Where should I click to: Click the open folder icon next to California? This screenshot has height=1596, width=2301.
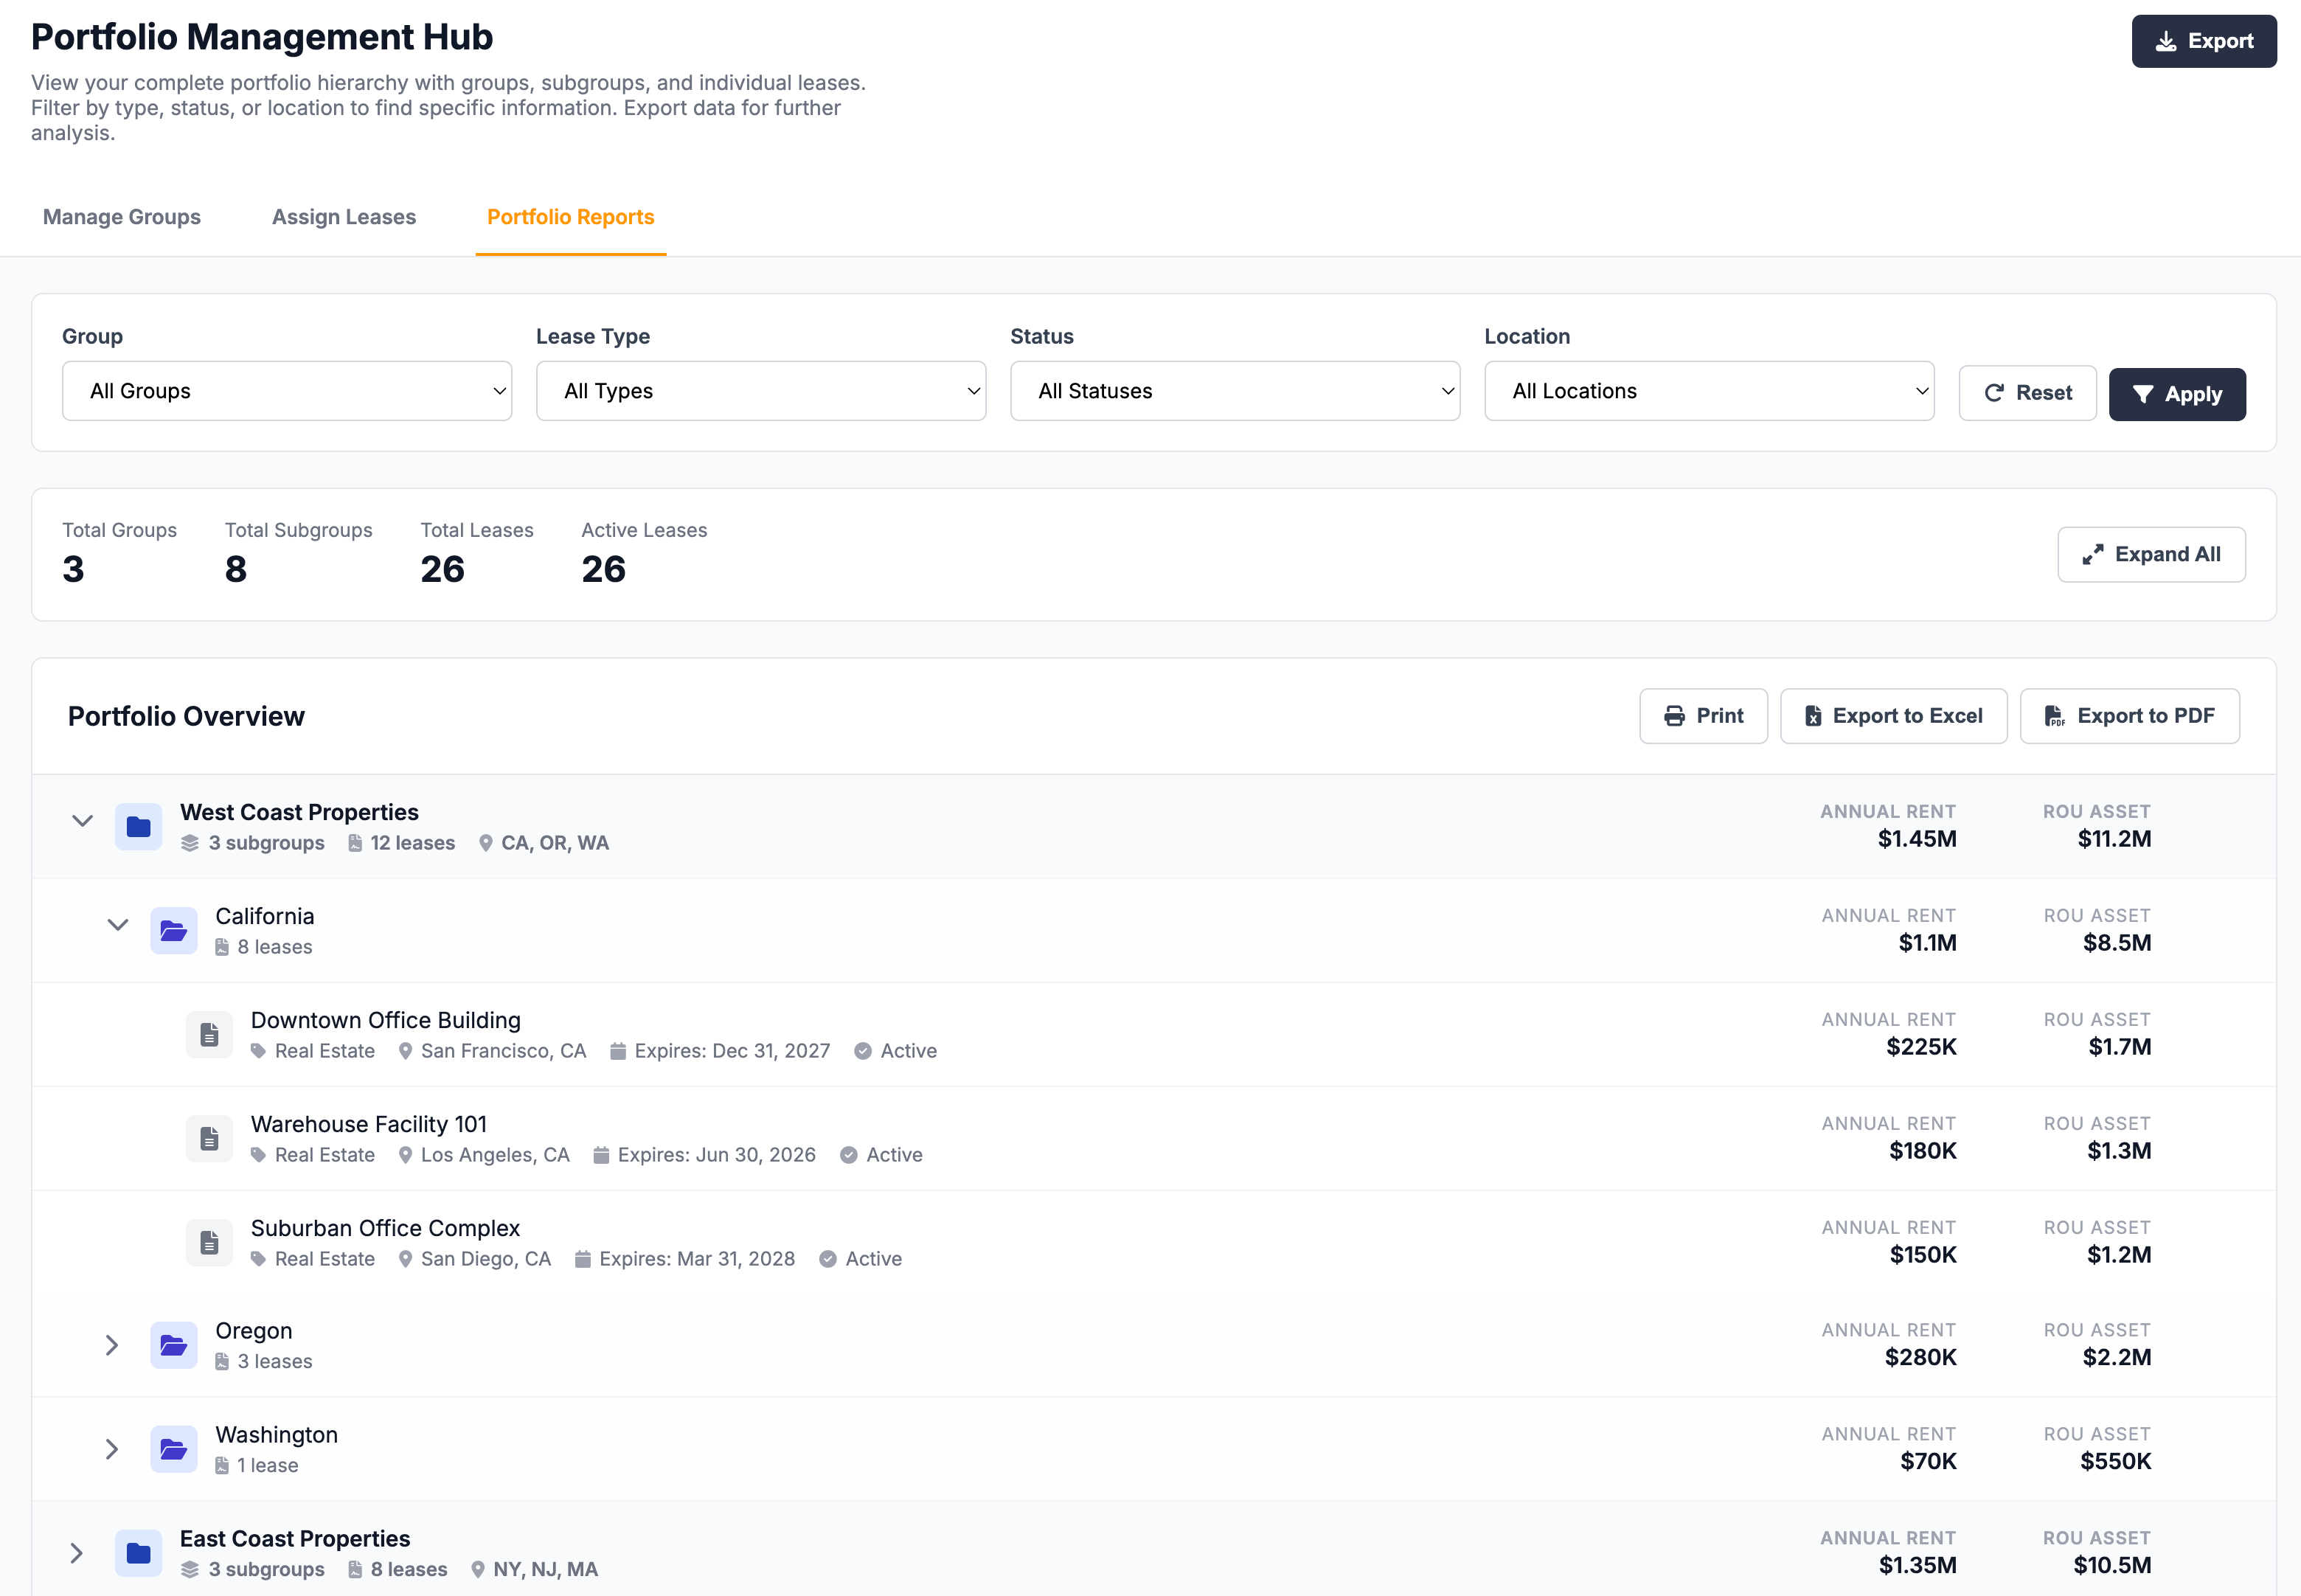[x=173, y=930]
